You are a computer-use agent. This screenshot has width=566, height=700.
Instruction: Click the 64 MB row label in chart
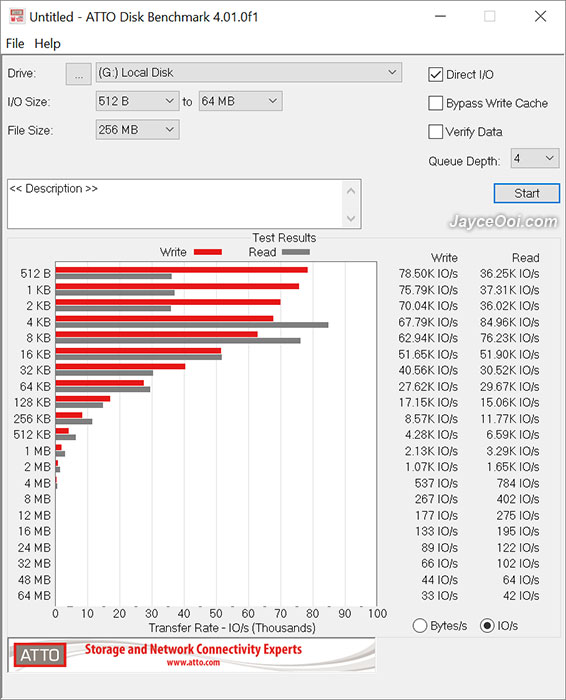(x=34, y=596)
